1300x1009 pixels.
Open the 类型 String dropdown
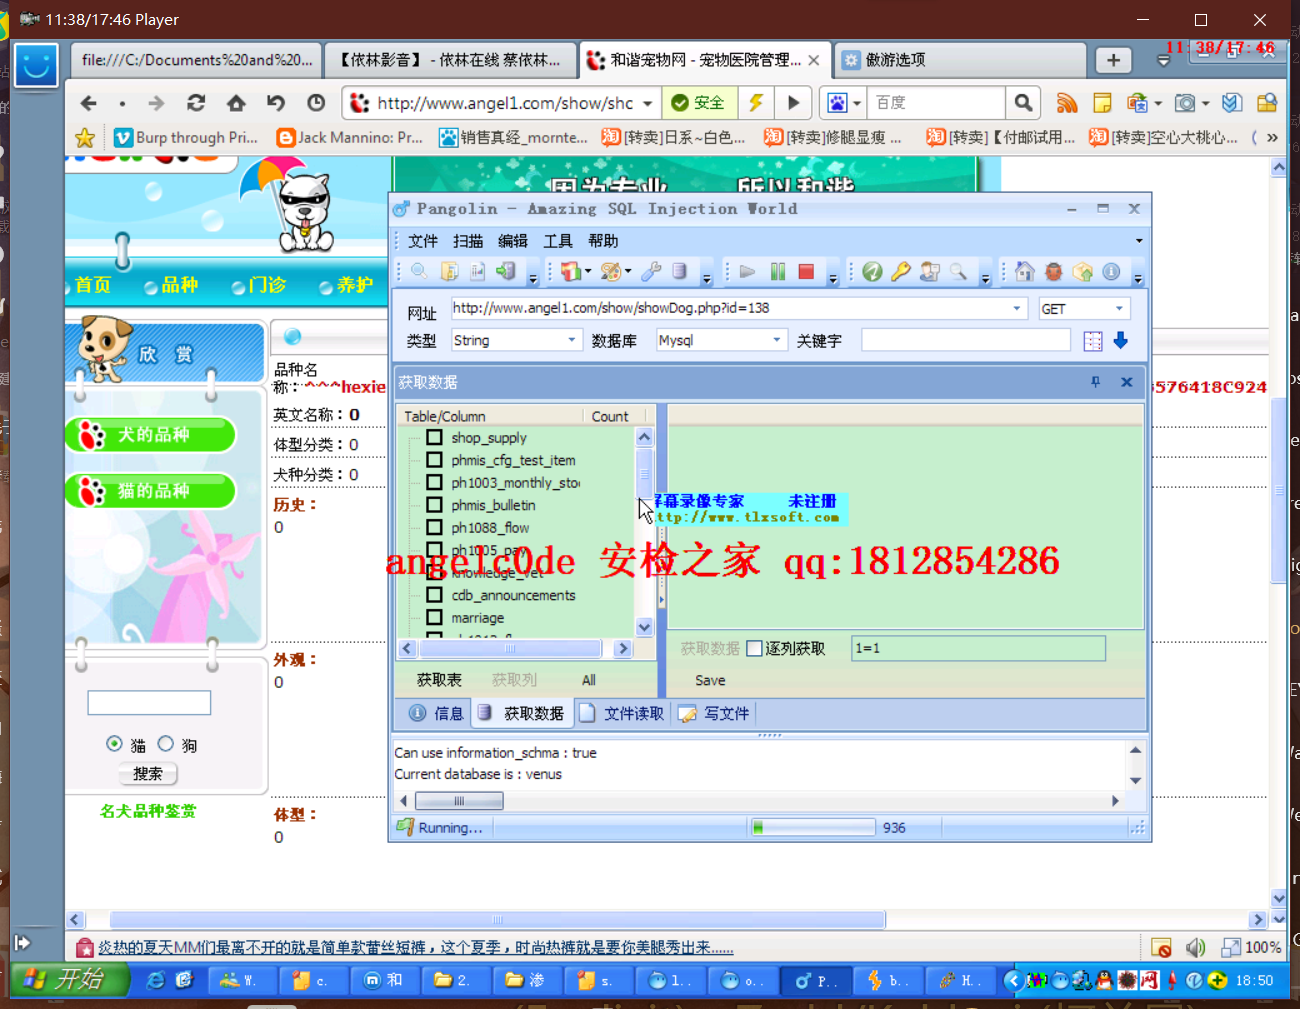572,340
